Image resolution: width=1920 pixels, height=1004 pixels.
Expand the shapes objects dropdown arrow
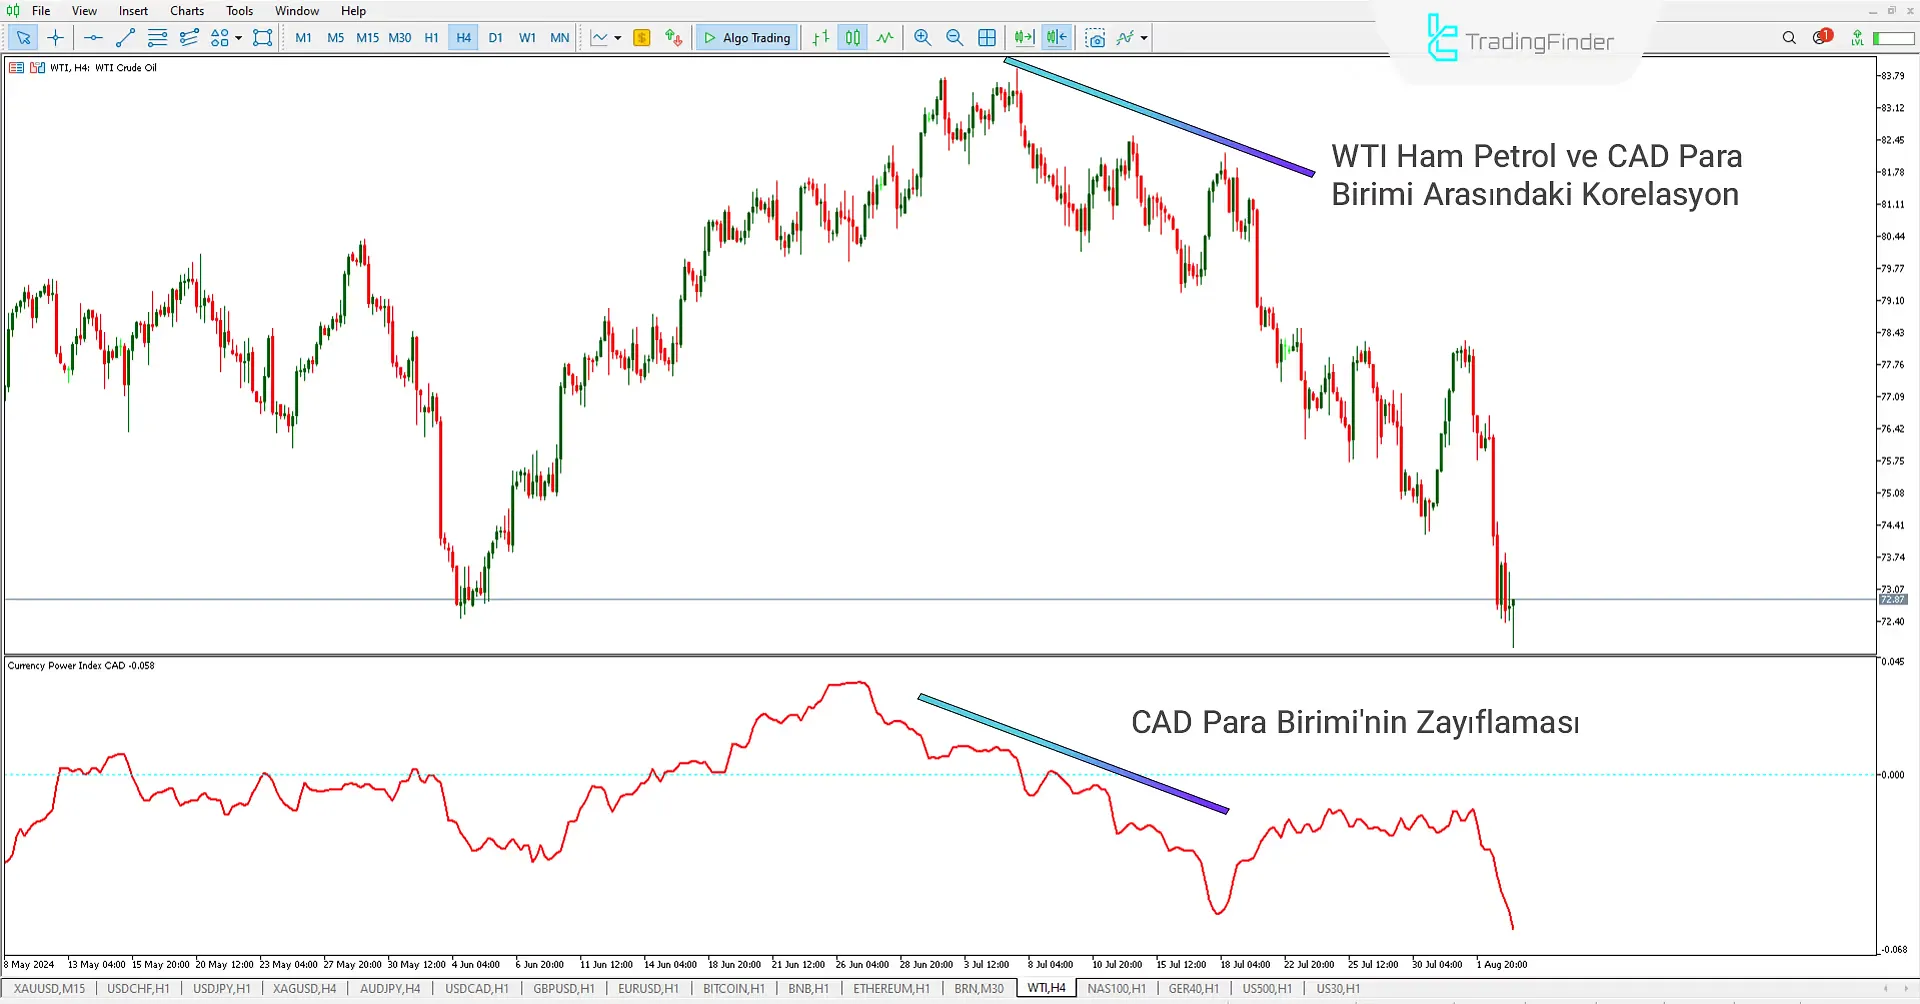tap(239, 38)
